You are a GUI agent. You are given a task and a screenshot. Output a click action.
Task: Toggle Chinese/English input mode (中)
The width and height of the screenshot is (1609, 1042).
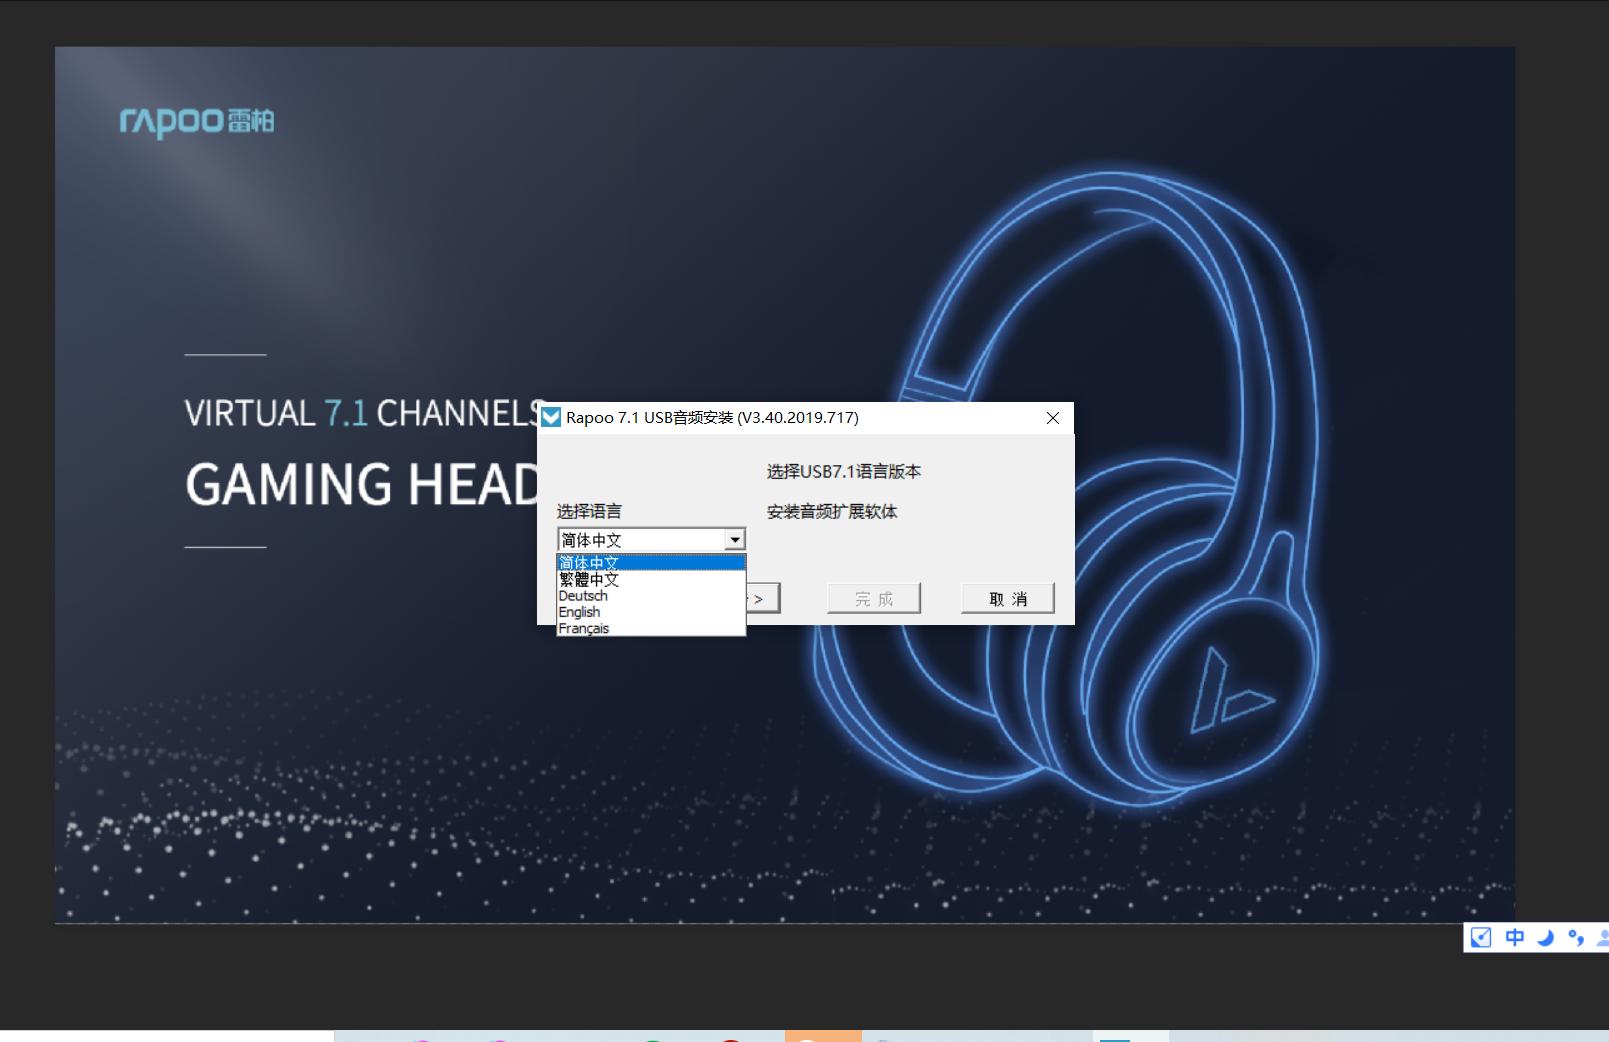1514,937
